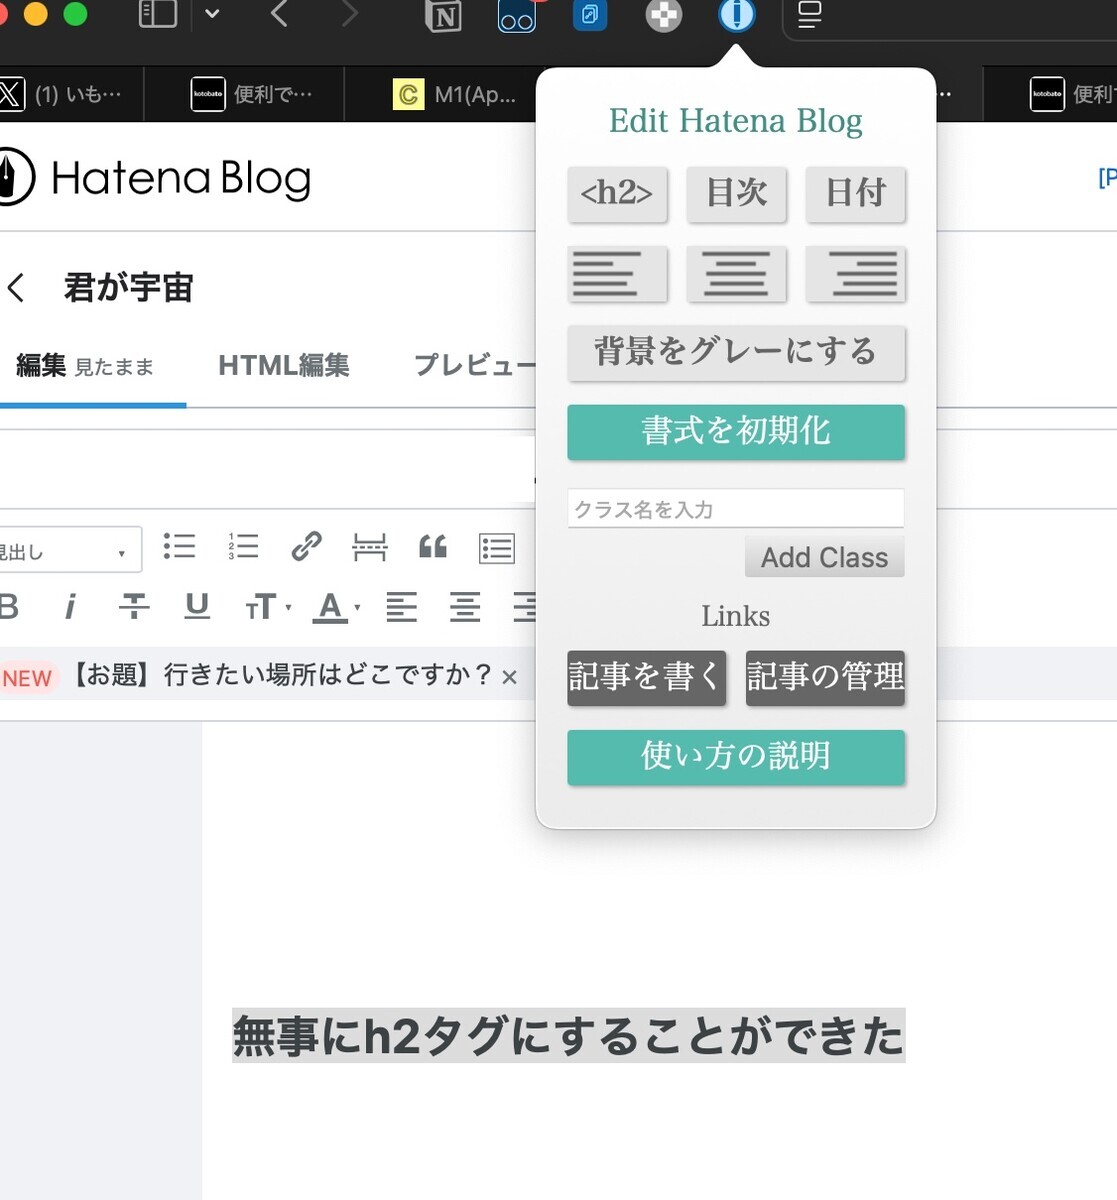Open 記事を書く link button
1117x1200 pixels.
(x=646, y=678)
